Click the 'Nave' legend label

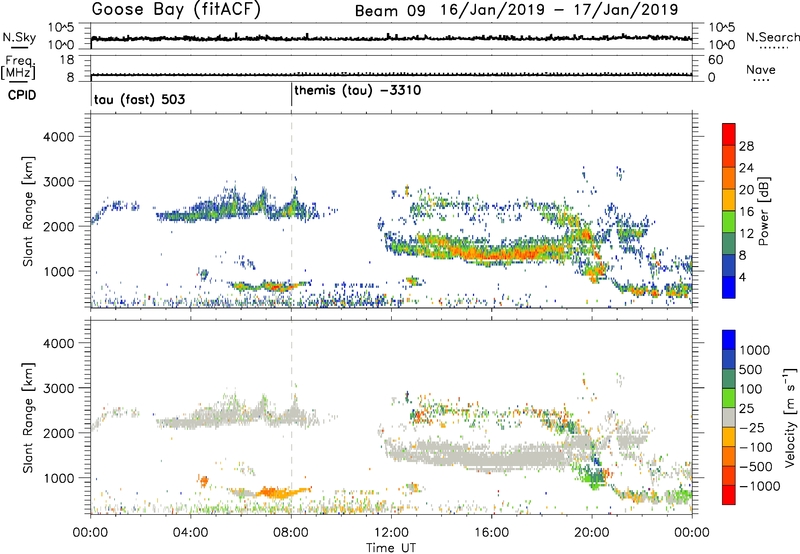point(761,69)
